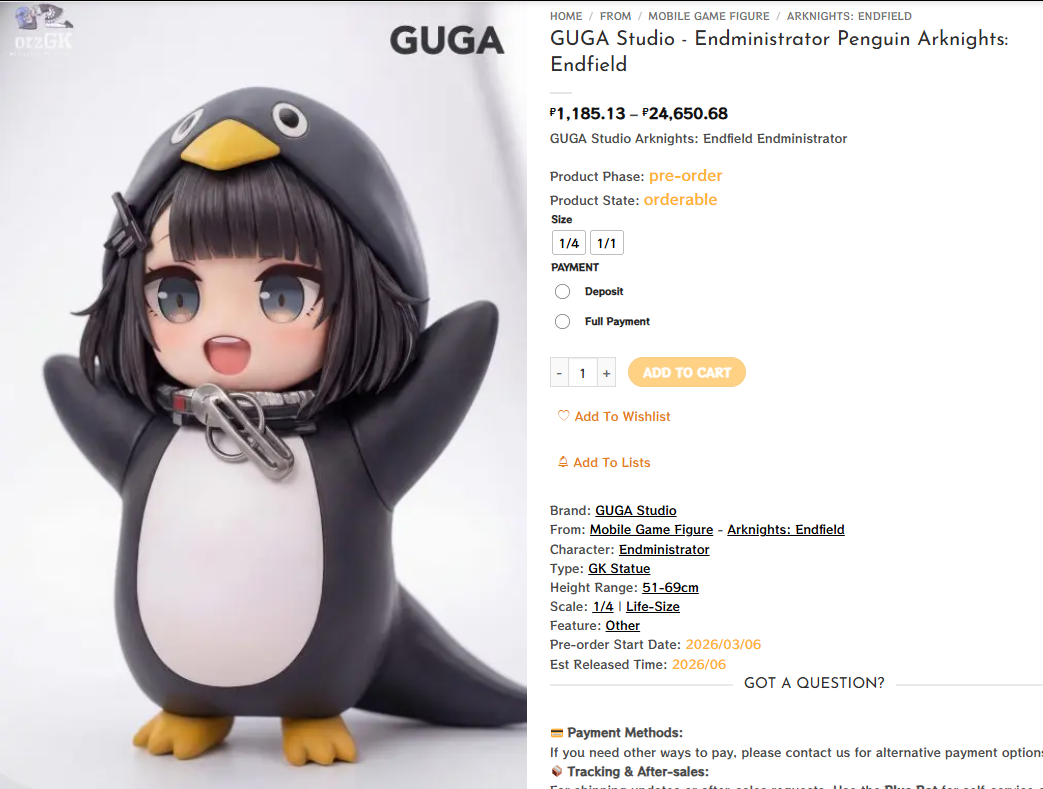Go to HOME in the breadcrumb
Viewport: 1043px width, 789px height.
pos(566,16)
